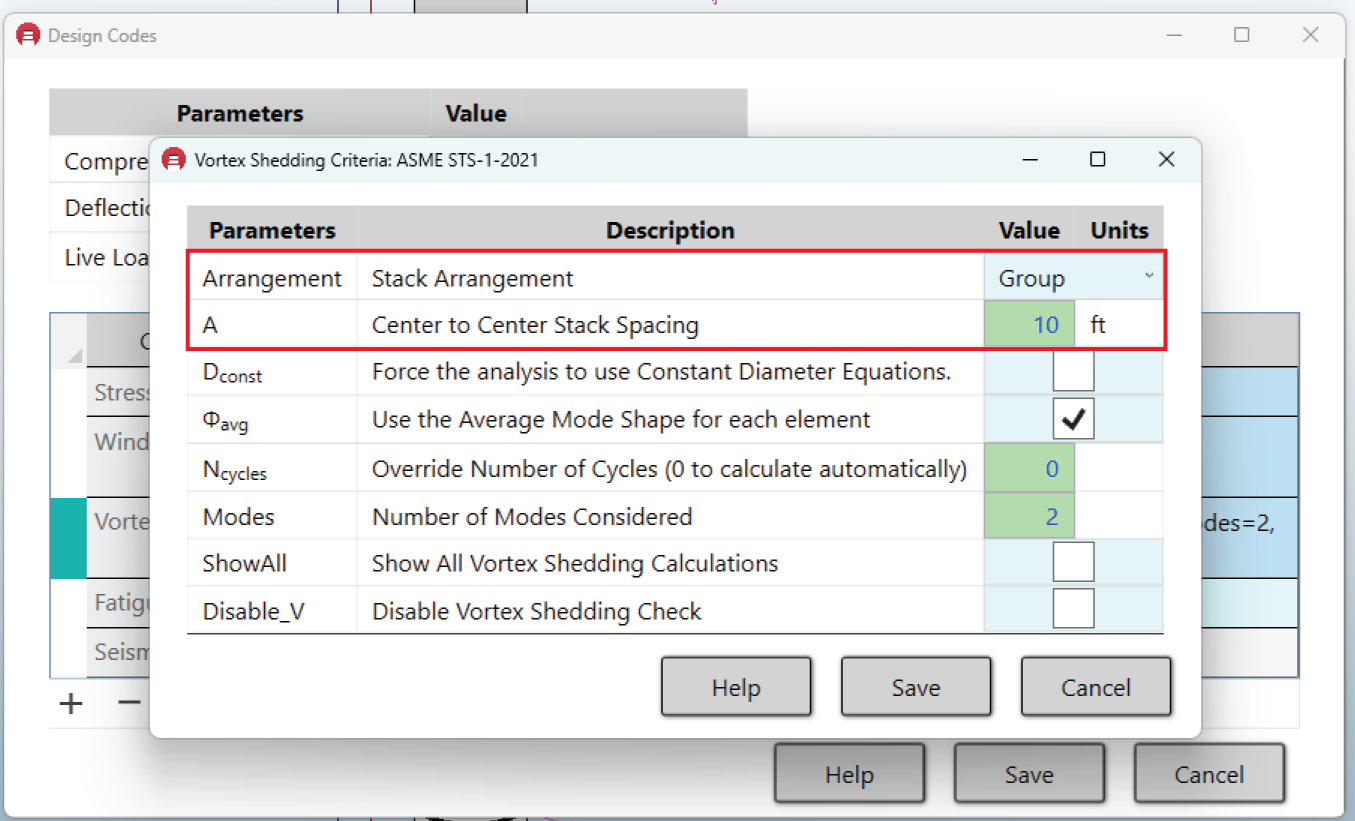1355x821 pixels.
Task: Click the Vortex Shedding Criteria dialog app icon
Action: [174, 160]
